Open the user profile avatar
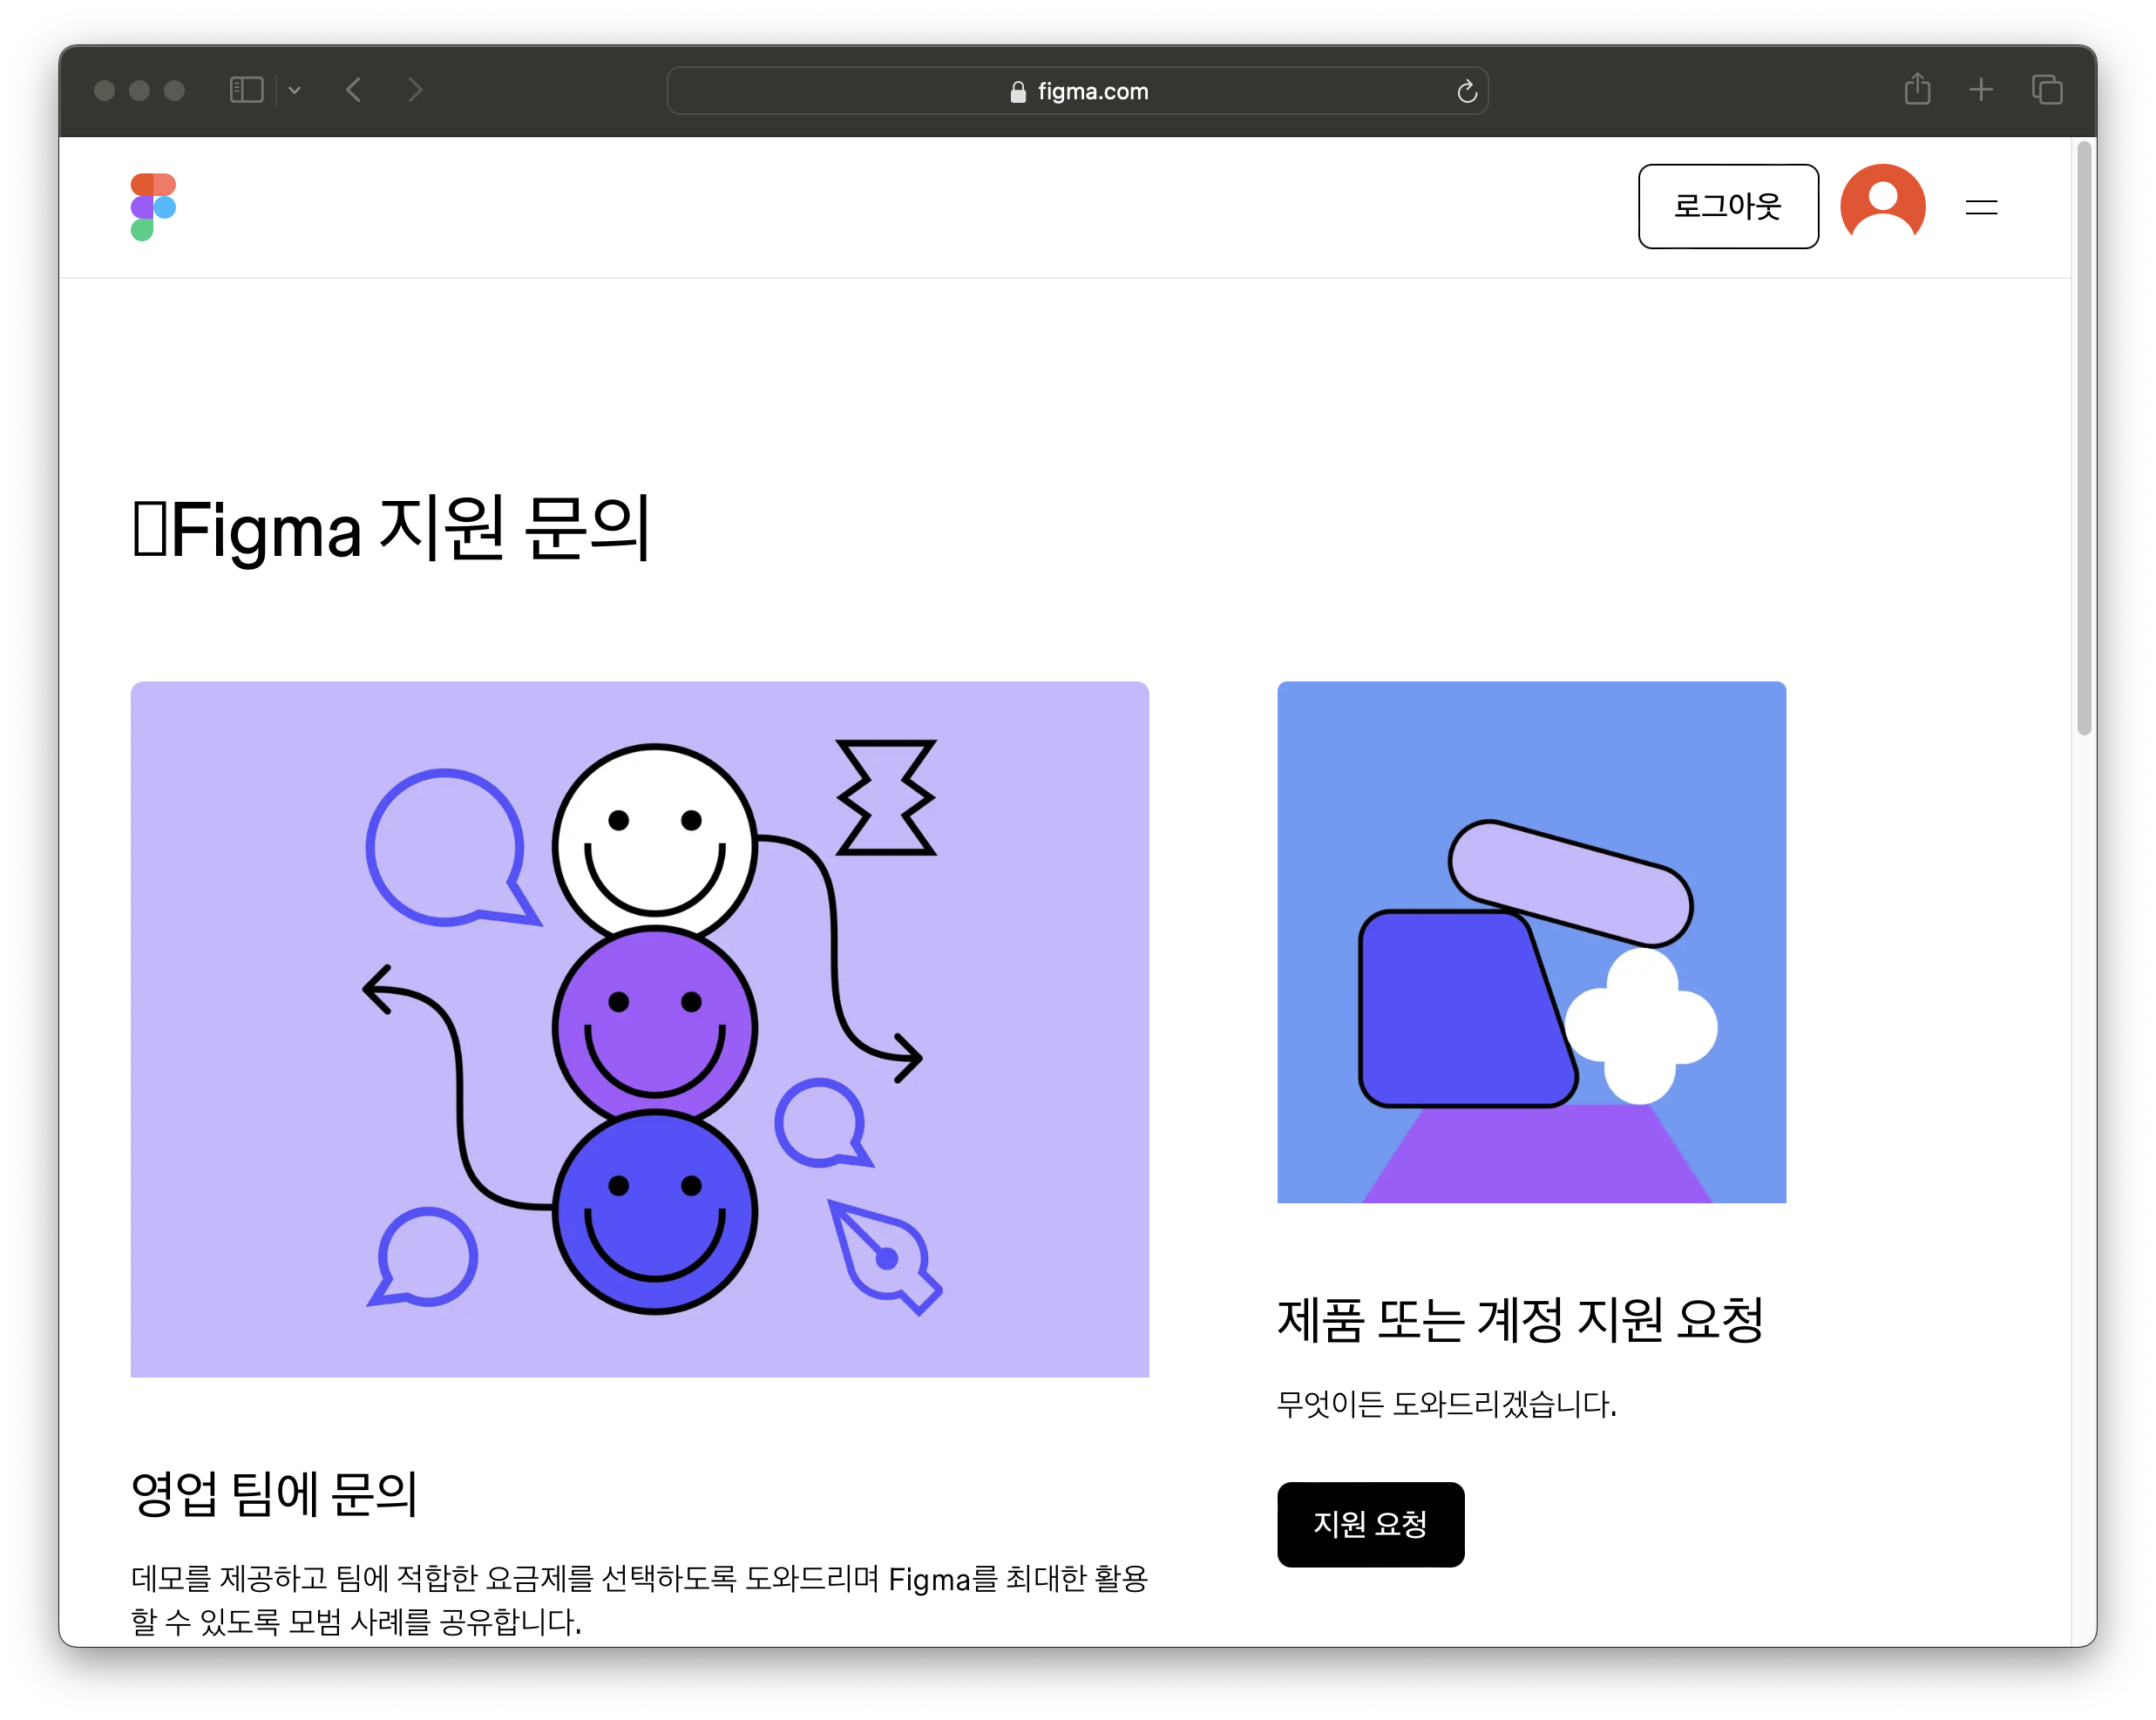This screenshot has height=1720, width=2156. (x=1882, y=205)
